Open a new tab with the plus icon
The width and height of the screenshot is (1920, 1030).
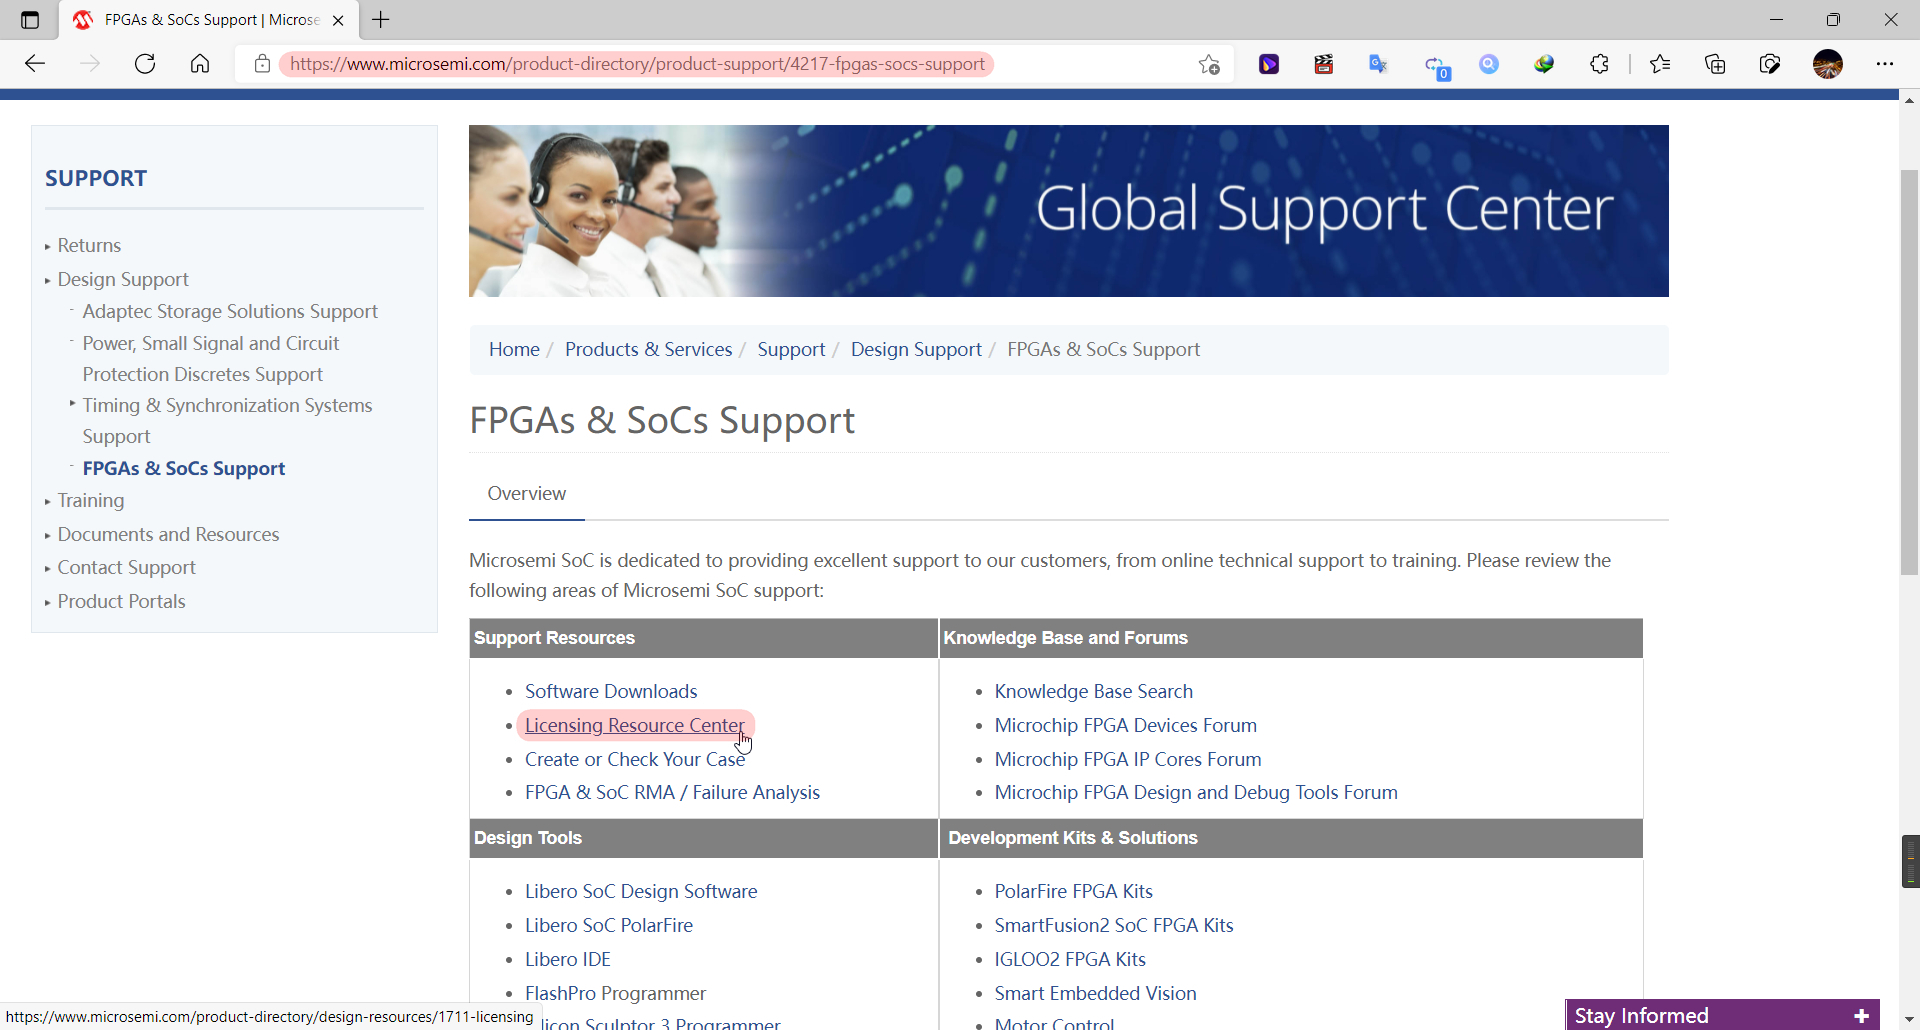click(x=381, y=19)
